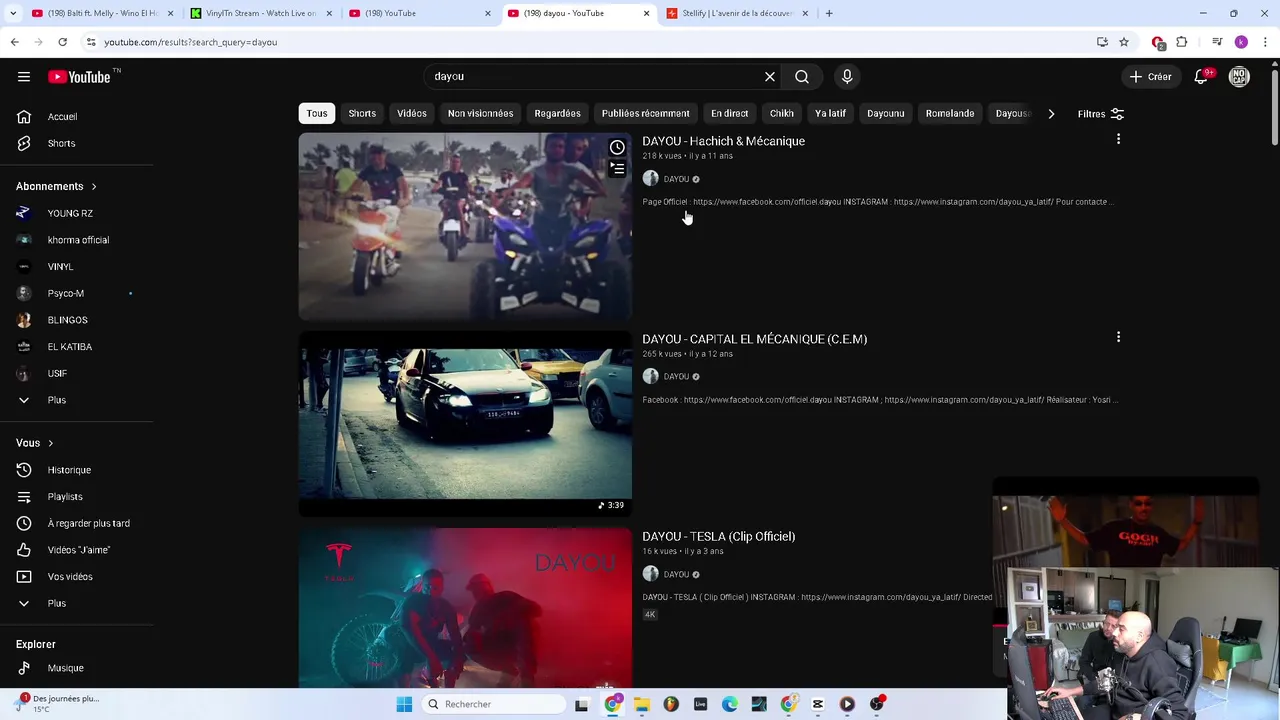1280x720 pixels.
Task: Run search with the magnifier button
Action: (802, 77)
